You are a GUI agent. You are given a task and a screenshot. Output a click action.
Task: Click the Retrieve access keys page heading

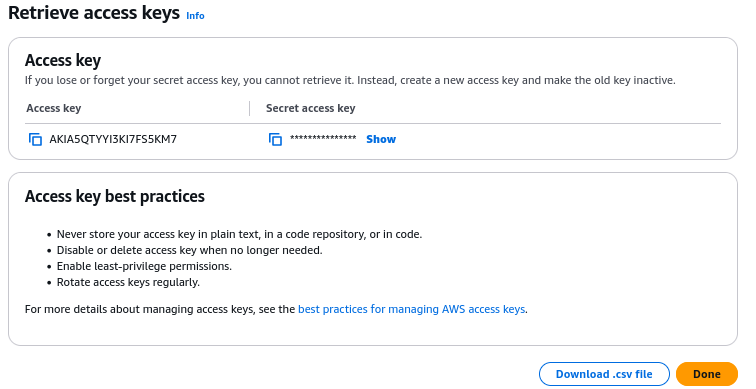click(94, 13)
